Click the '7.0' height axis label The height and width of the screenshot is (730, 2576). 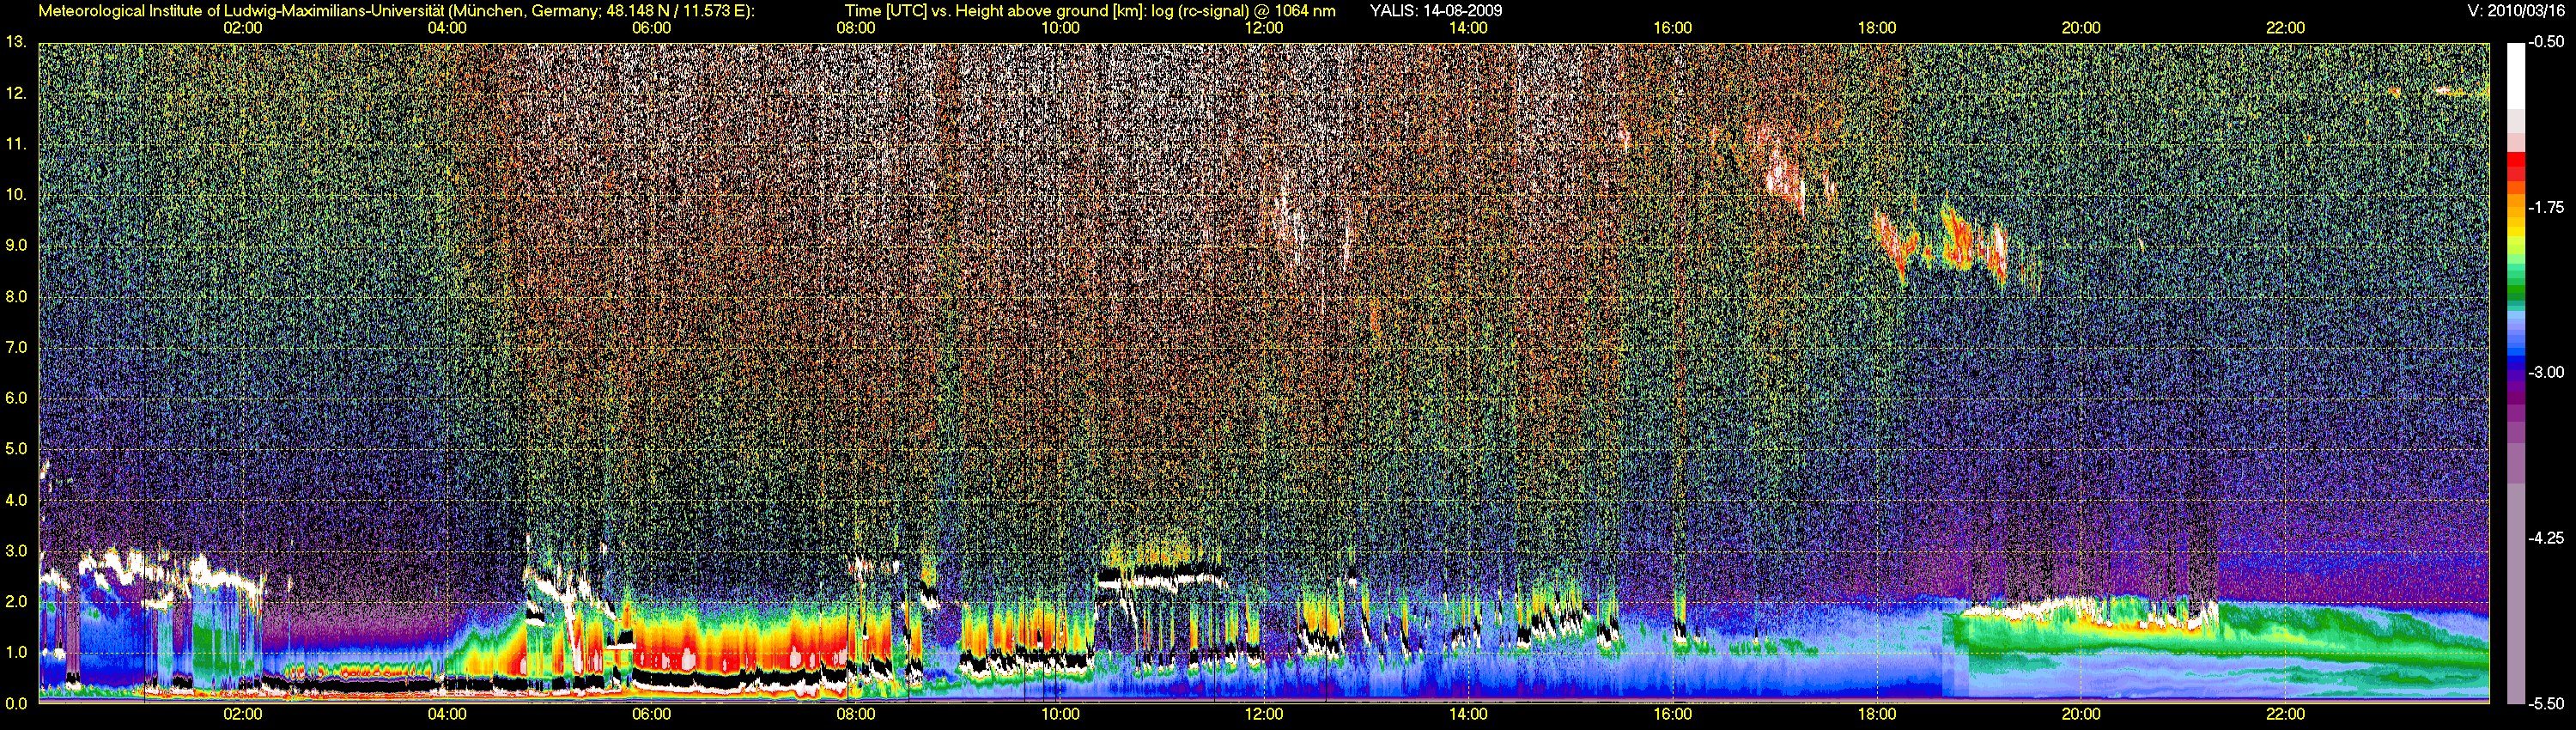click(x=16, y=347)
